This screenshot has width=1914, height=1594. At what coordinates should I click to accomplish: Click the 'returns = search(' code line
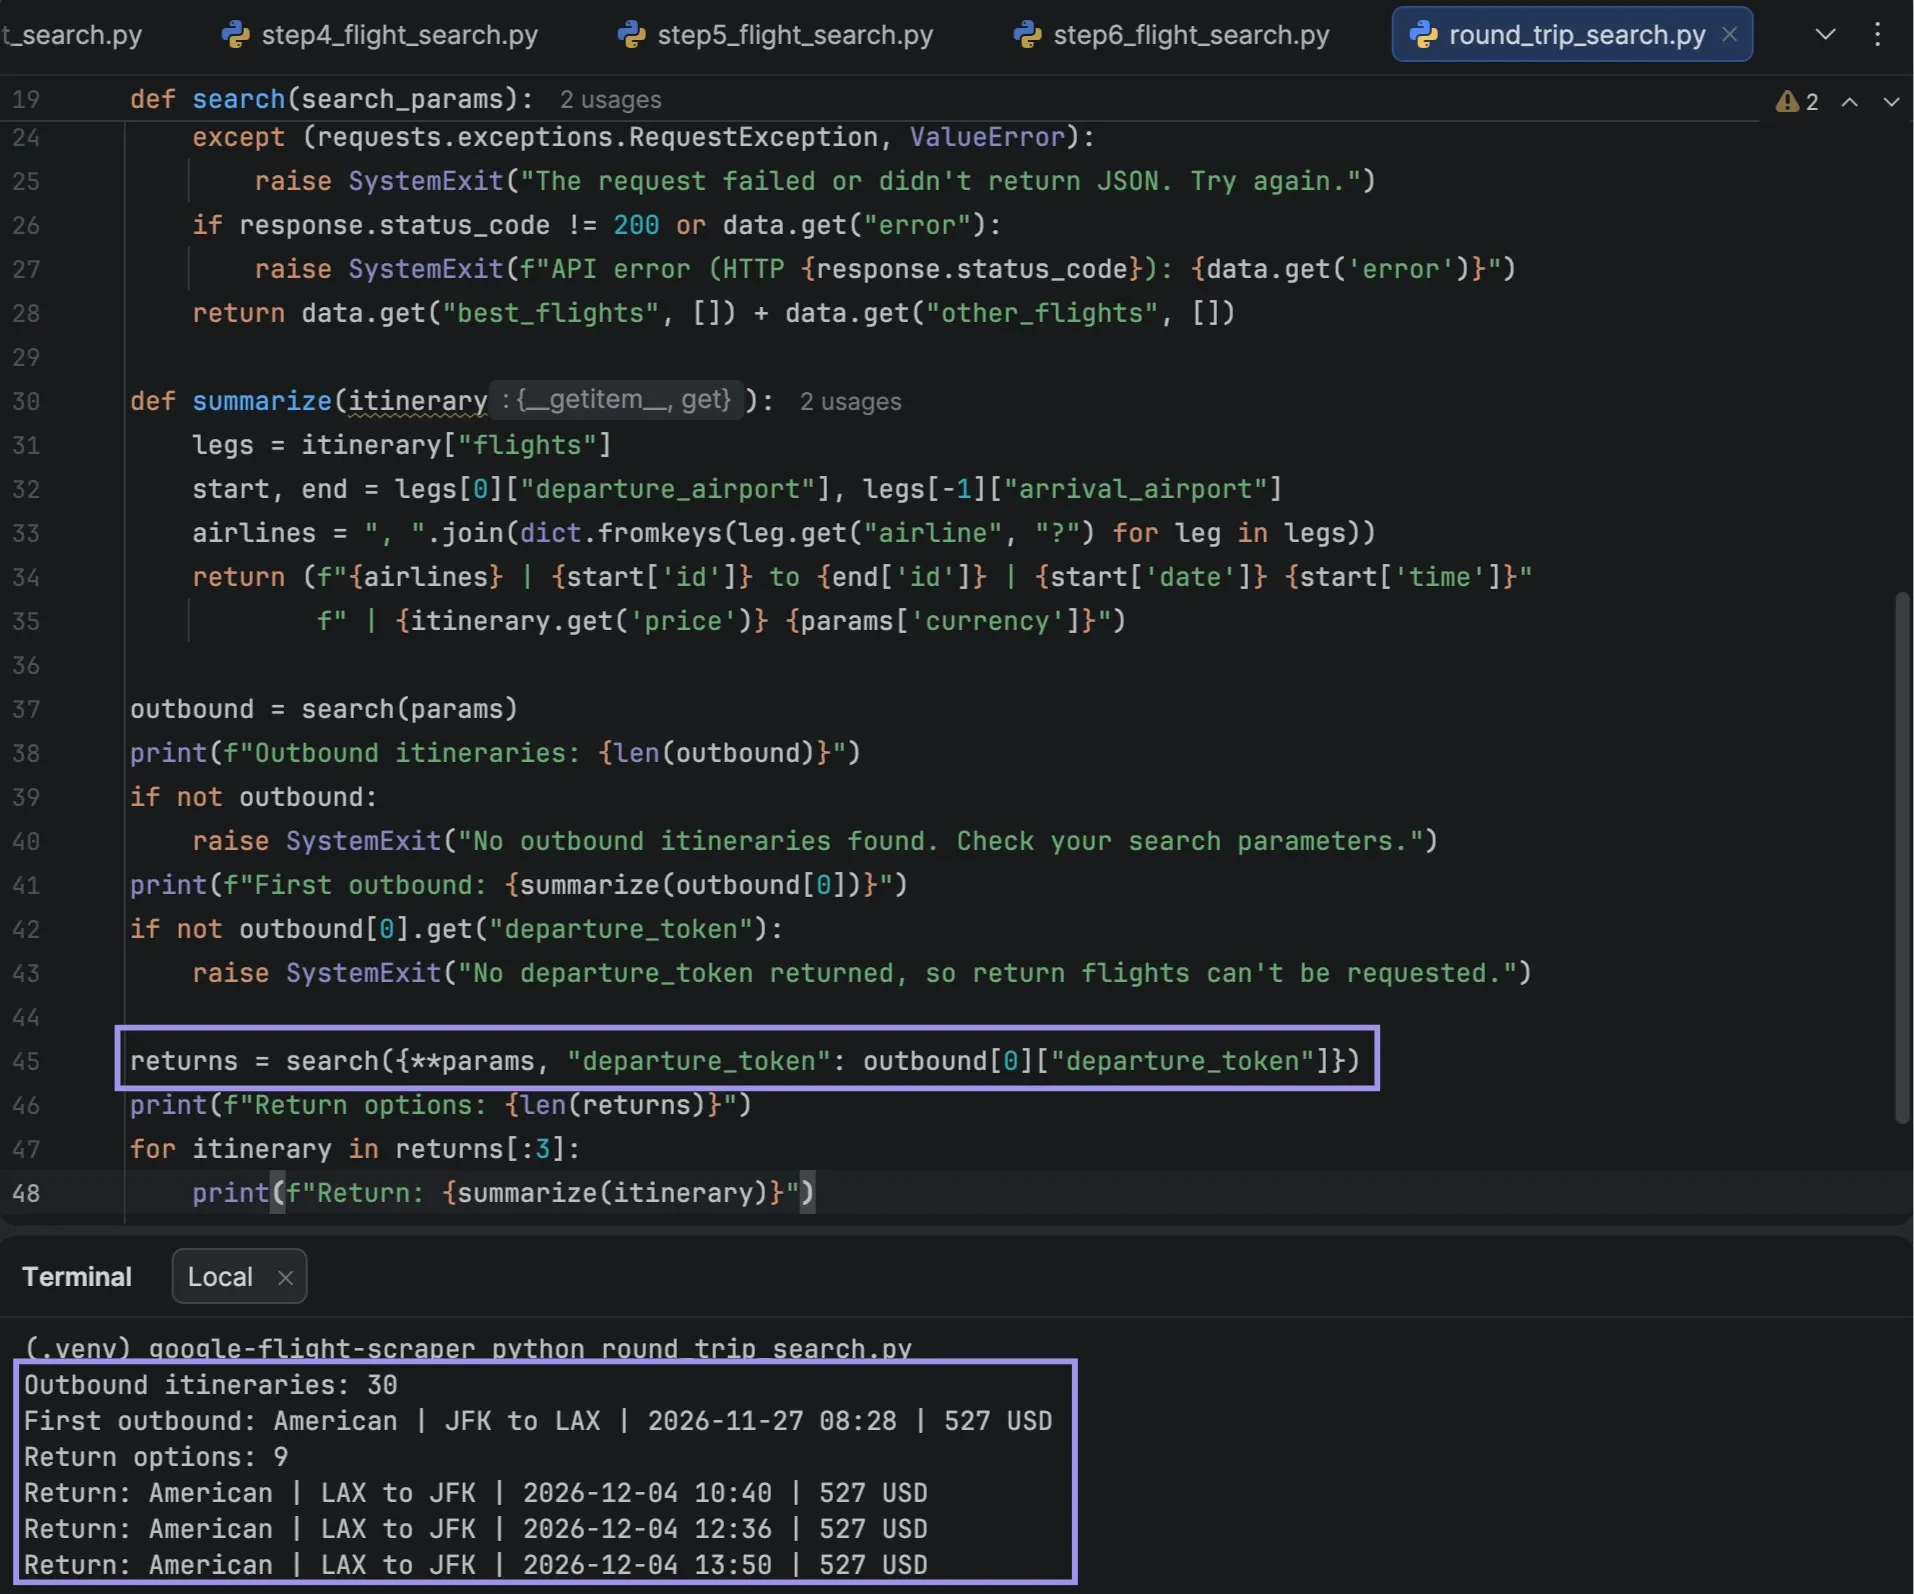pos(745,1061)
